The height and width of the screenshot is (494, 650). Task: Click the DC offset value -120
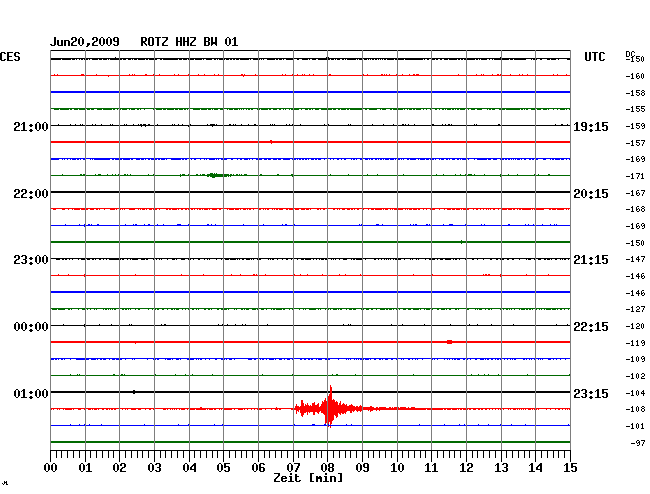pos(635,327)
